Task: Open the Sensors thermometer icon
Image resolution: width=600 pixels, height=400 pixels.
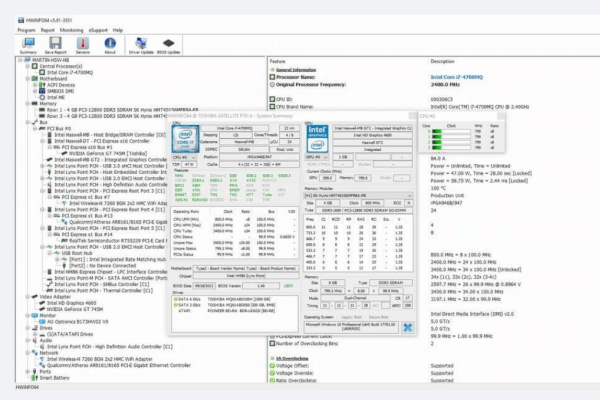Action: (x=83, y=45)
